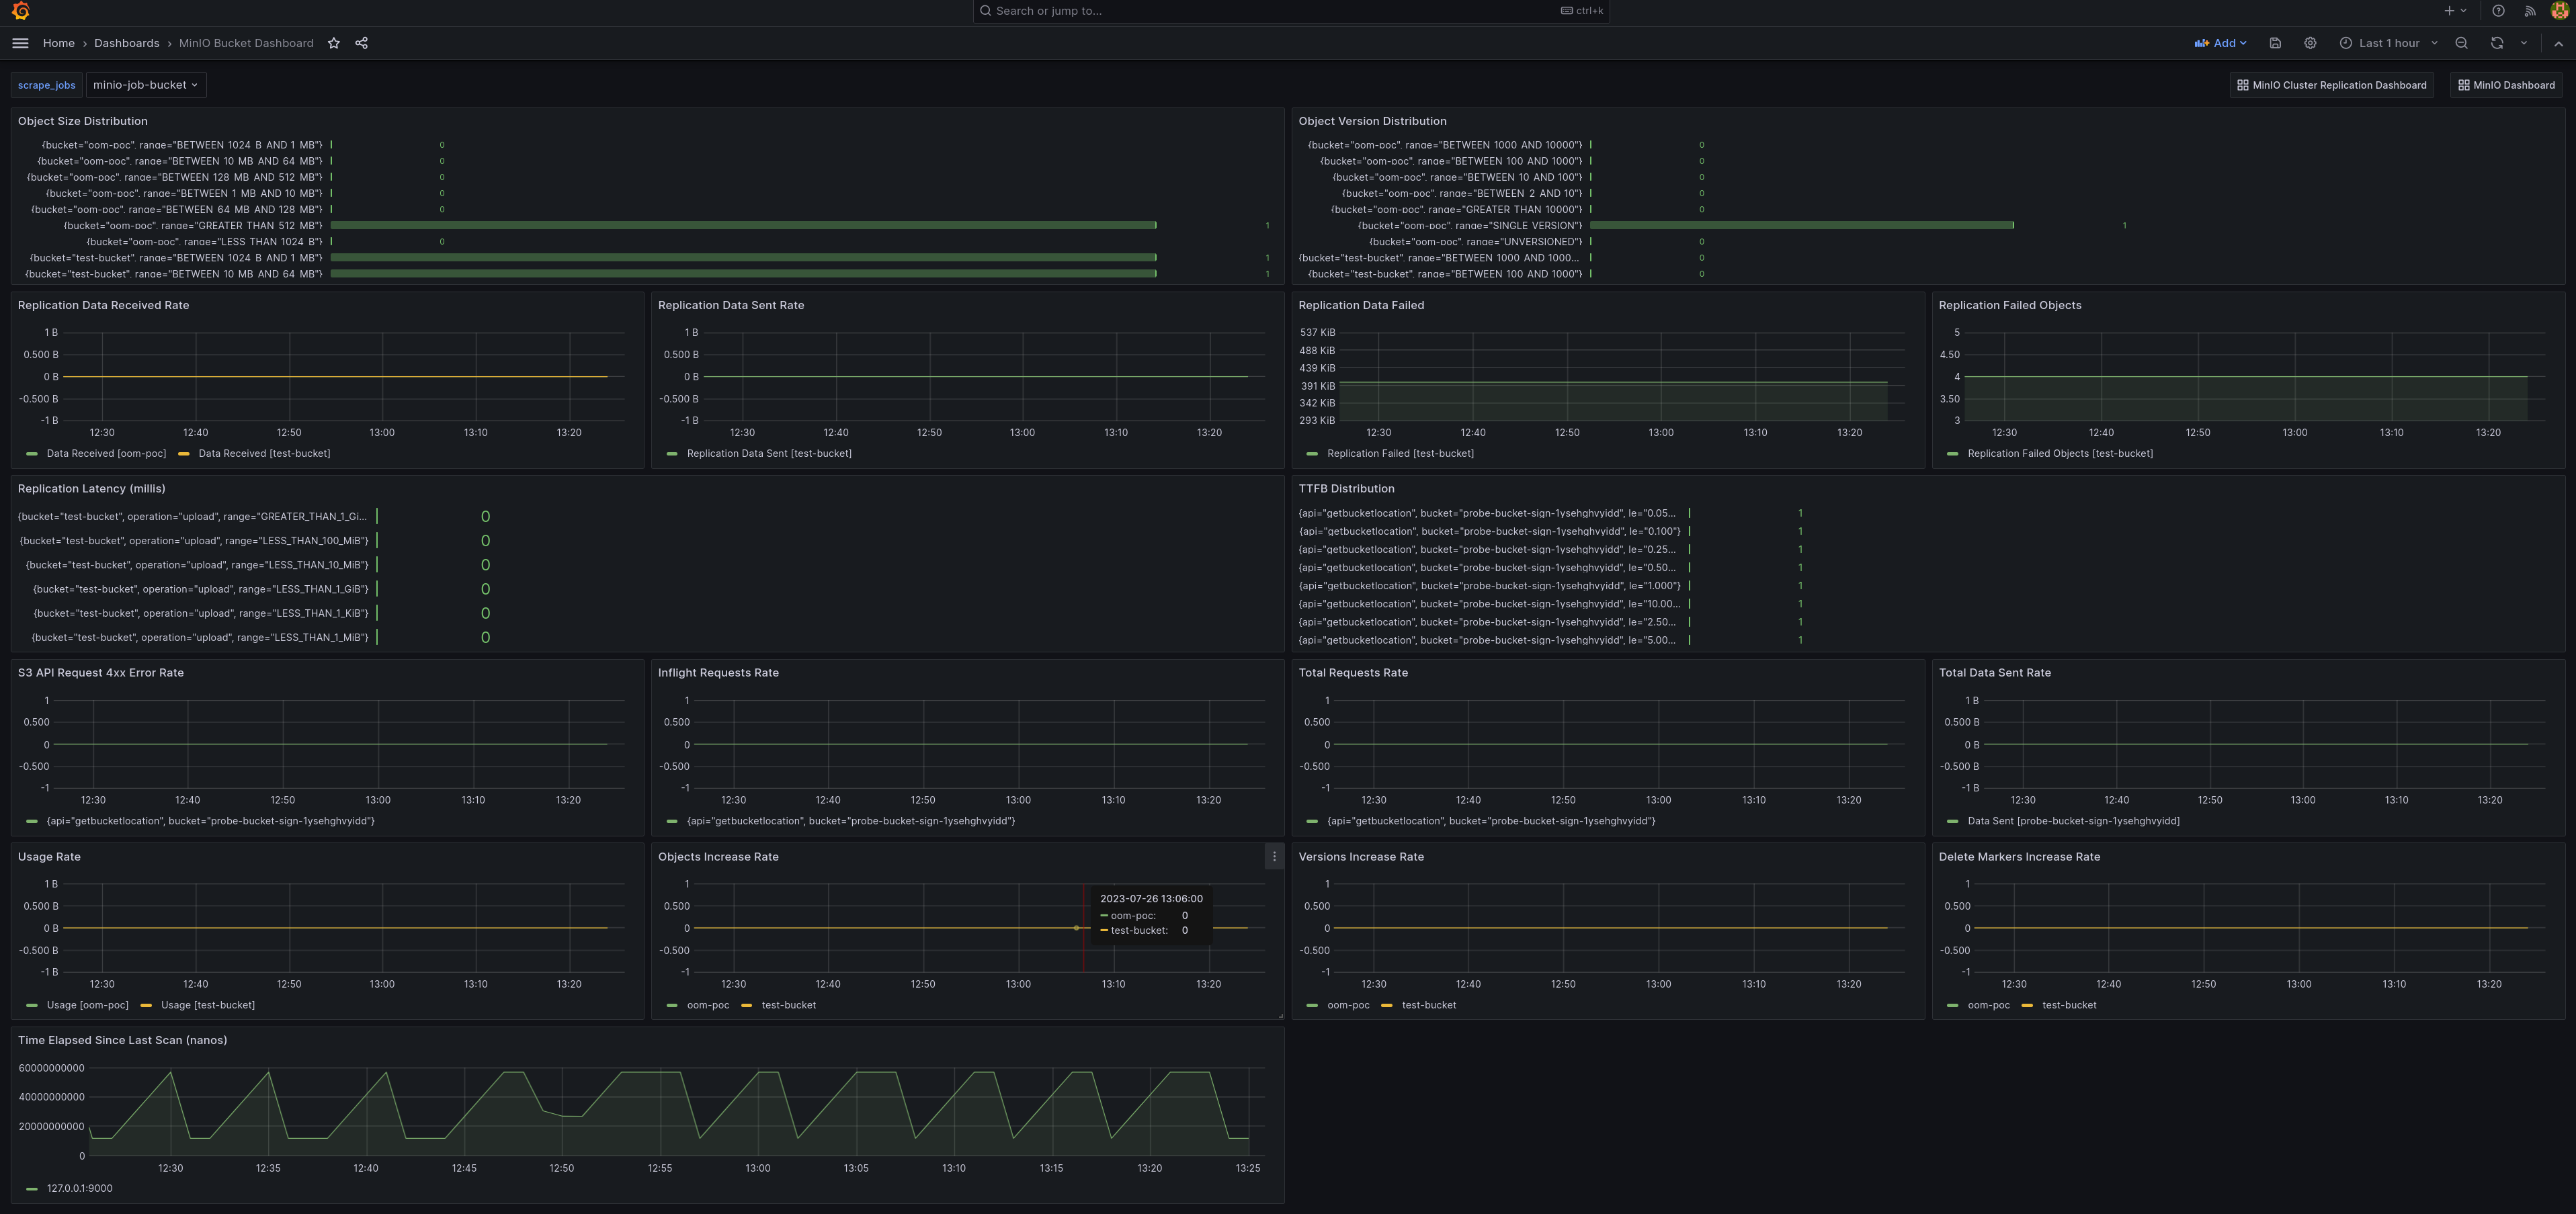Viewport: 2576px width, 1214px height.
Task: Open the Objects Increase Rate panel menu
Action: click(1274, 857)
